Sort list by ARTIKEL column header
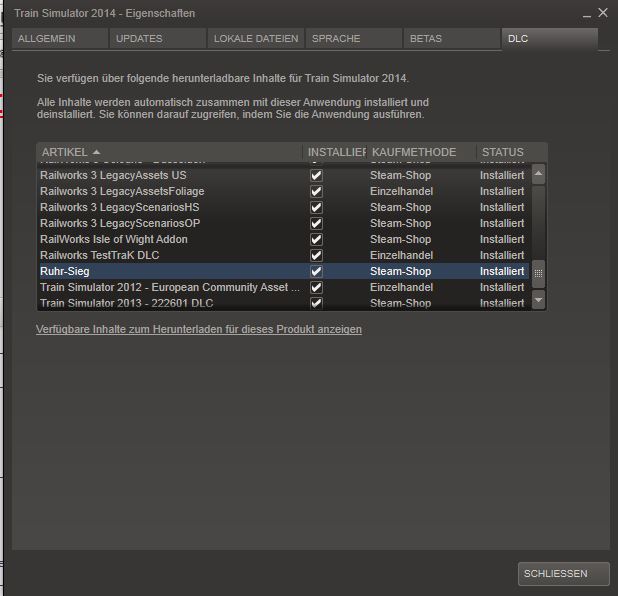This screenshot has height=596, width=618. 169,152
